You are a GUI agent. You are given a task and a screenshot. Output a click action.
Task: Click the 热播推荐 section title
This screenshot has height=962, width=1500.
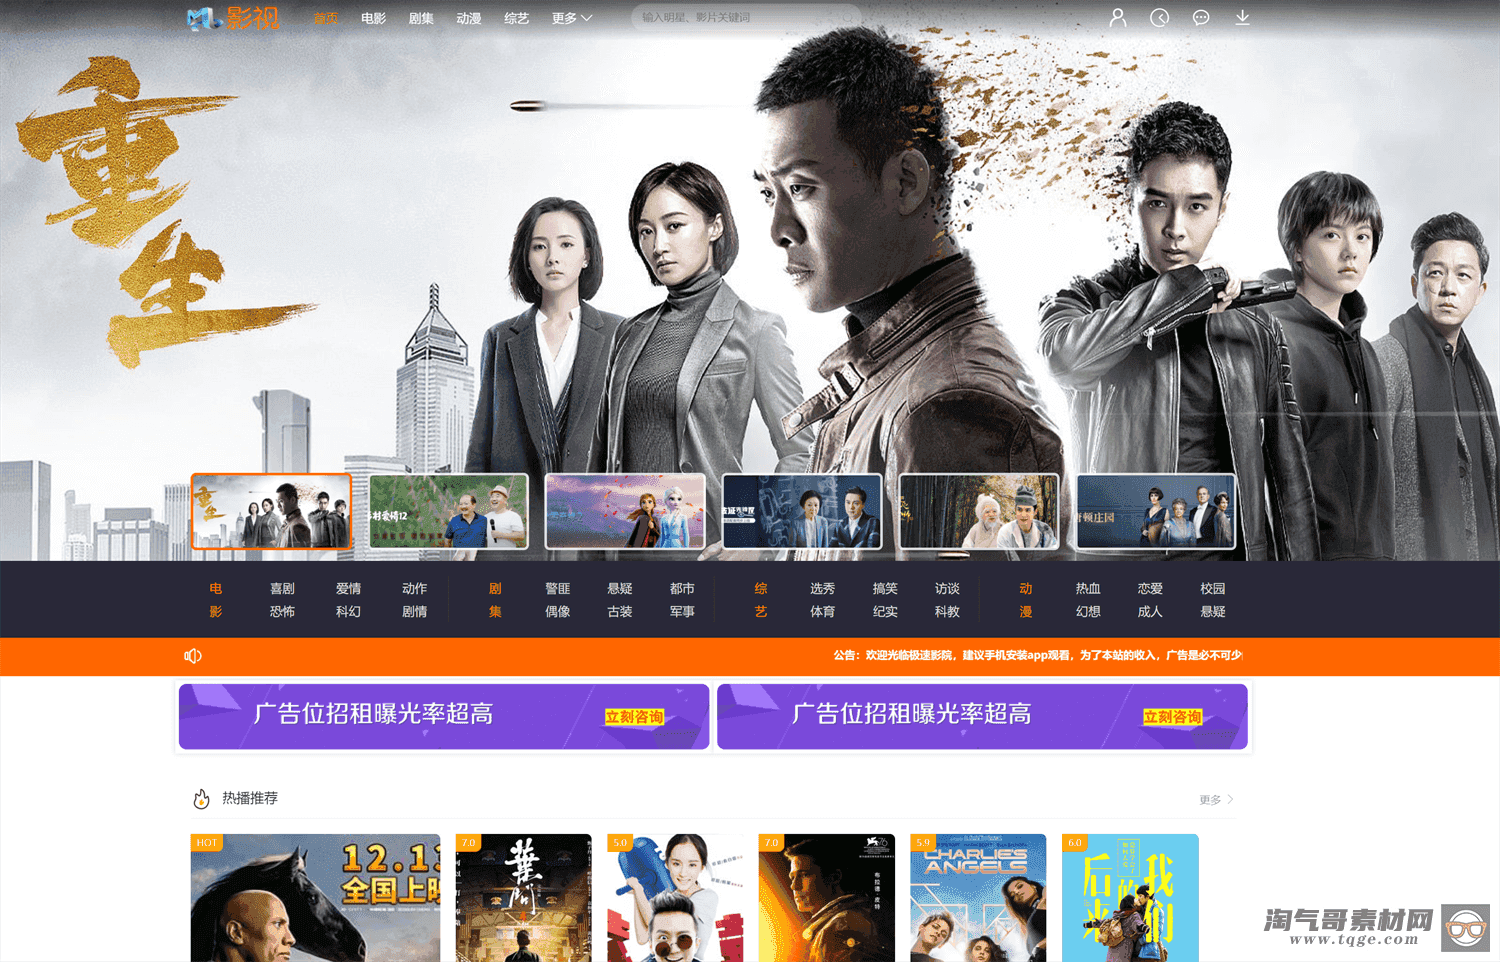pos(250,798)
